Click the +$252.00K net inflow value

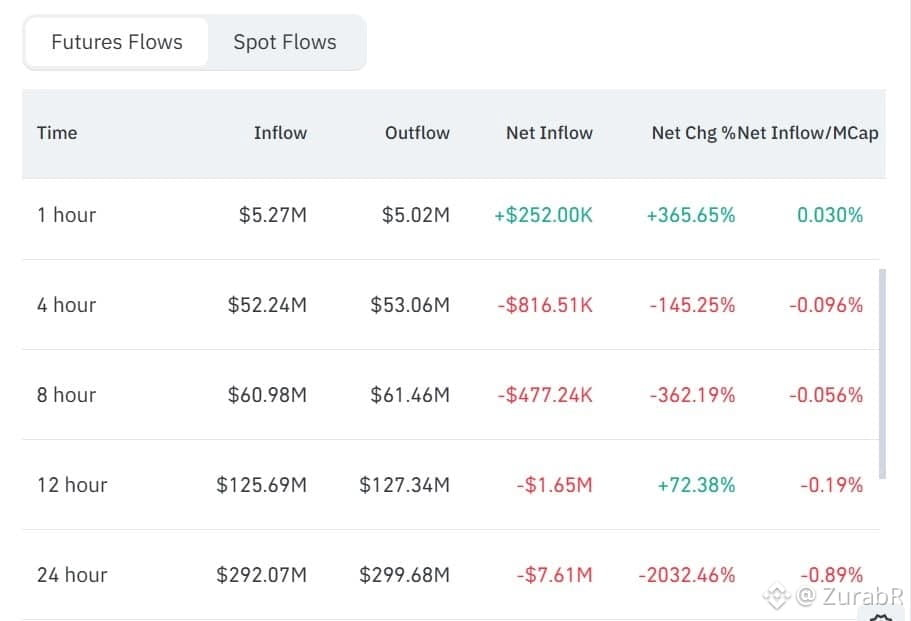coord(543,215)
